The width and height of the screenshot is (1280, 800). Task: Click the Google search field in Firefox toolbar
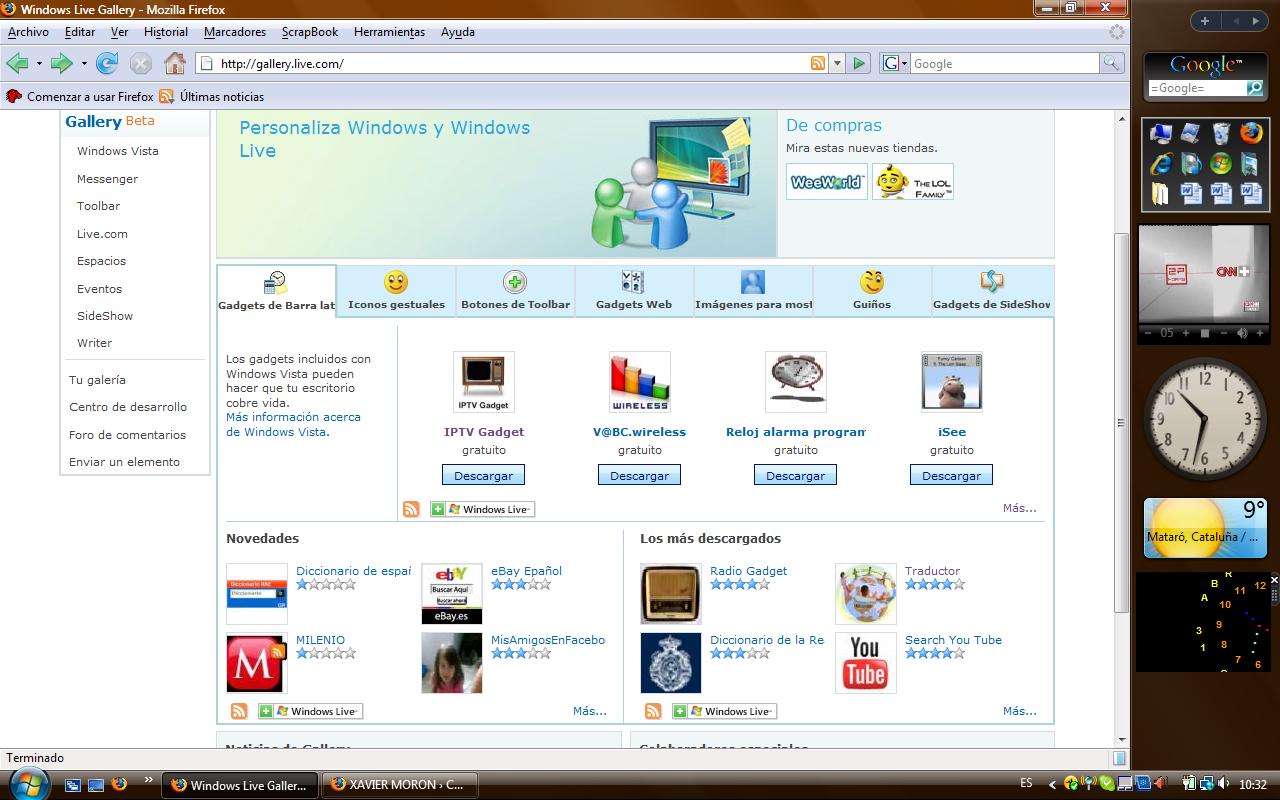pyautogui.click(x=1003, y=63)
